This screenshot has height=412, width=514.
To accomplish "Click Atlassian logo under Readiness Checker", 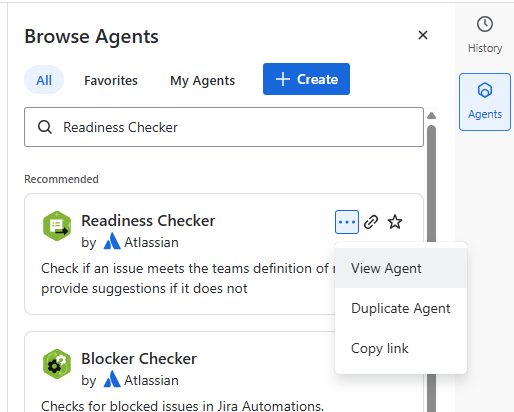I will pyautogui.click(x=112, y=241).
